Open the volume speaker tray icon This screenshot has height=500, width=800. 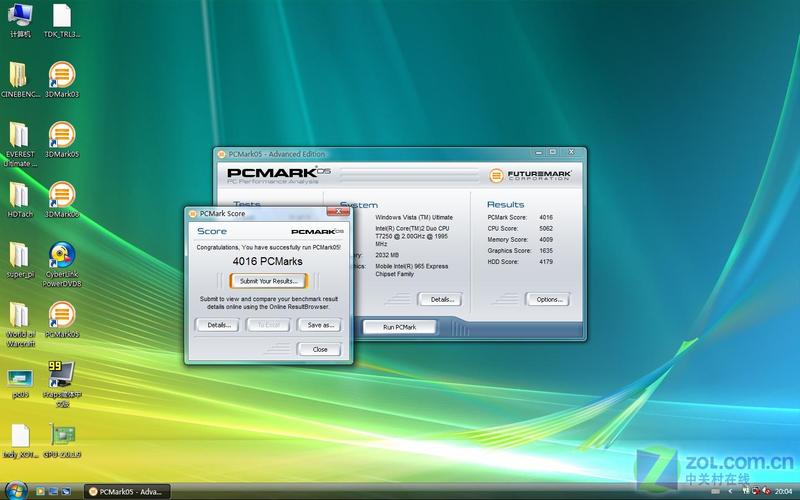click(x=767, y=491)
